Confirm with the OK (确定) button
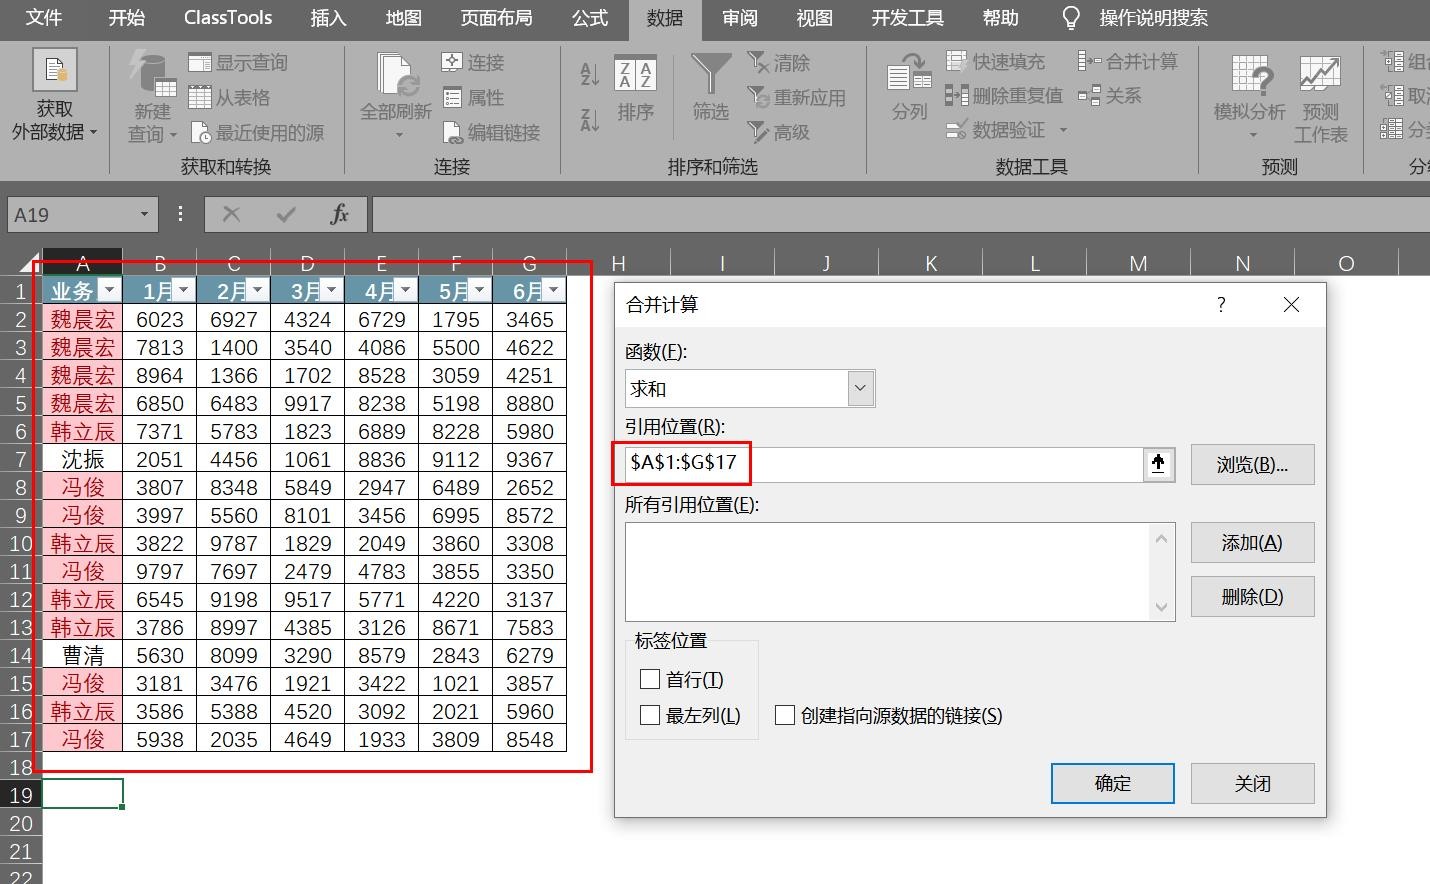This screenshot has height=884, width=1430. point(1112,784)
